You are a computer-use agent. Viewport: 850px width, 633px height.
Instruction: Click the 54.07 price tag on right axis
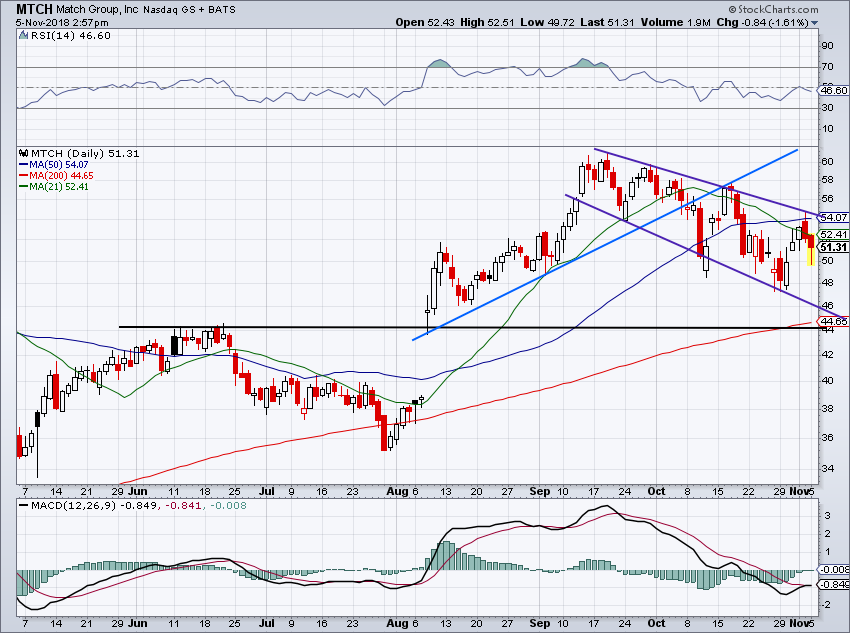click(x=834, y=217)
